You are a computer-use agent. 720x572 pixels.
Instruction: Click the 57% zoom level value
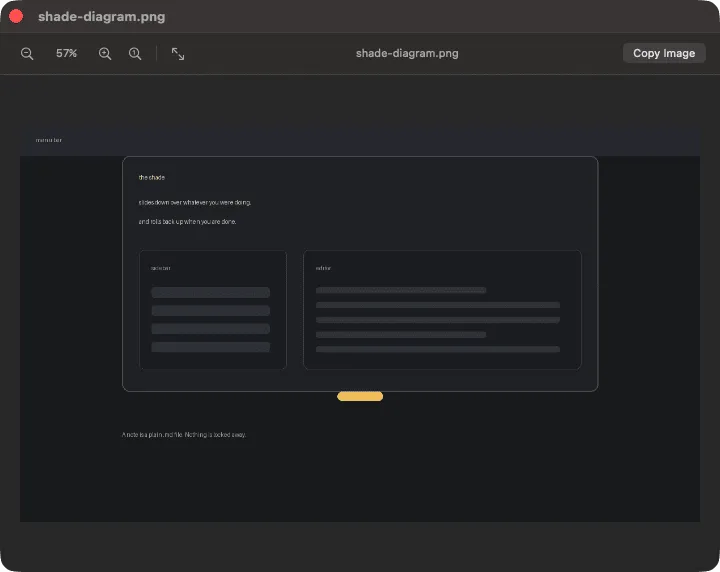click(x=66, y=53)
